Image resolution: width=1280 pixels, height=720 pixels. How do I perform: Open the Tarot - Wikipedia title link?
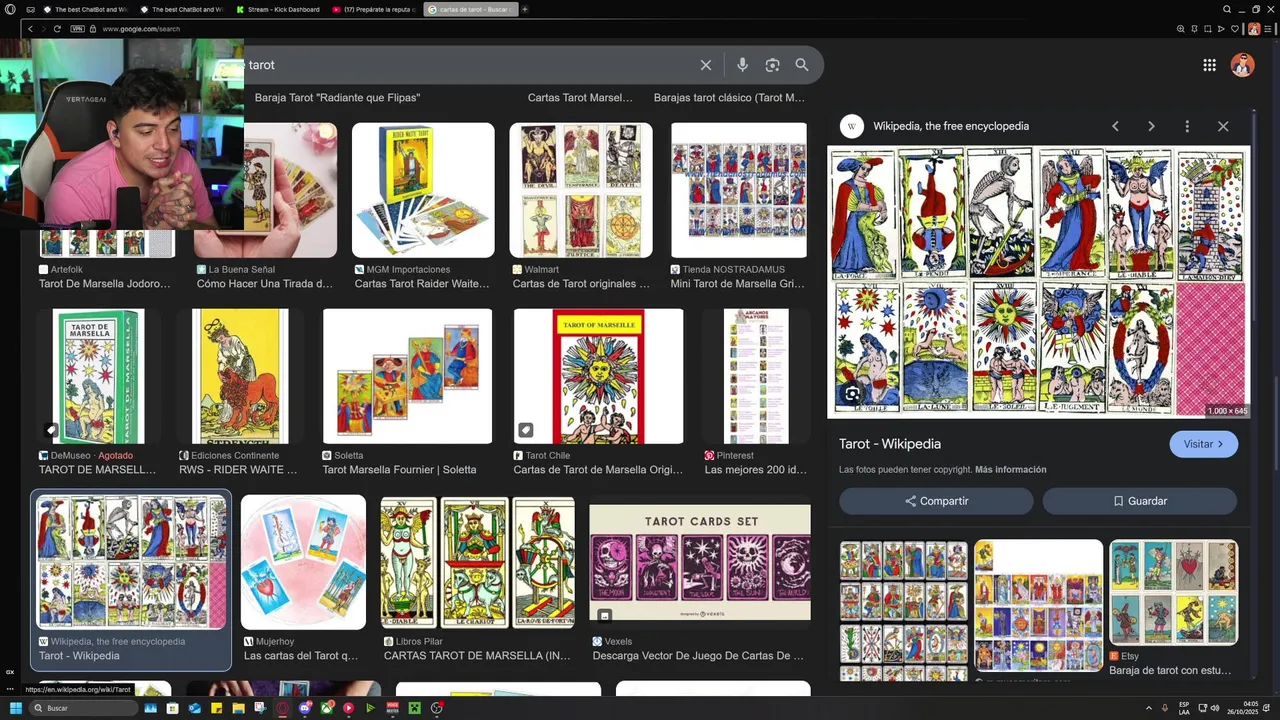(x=890, y=444)
